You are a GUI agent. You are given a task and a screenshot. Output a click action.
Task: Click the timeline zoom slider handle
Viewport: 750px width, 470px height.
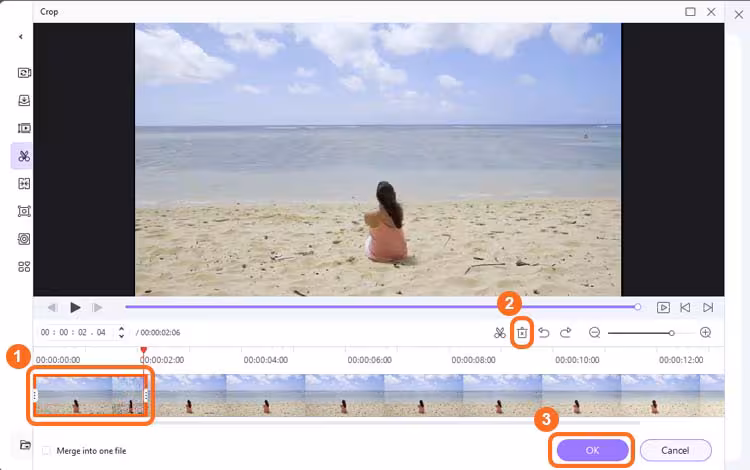tap(672, 333)
